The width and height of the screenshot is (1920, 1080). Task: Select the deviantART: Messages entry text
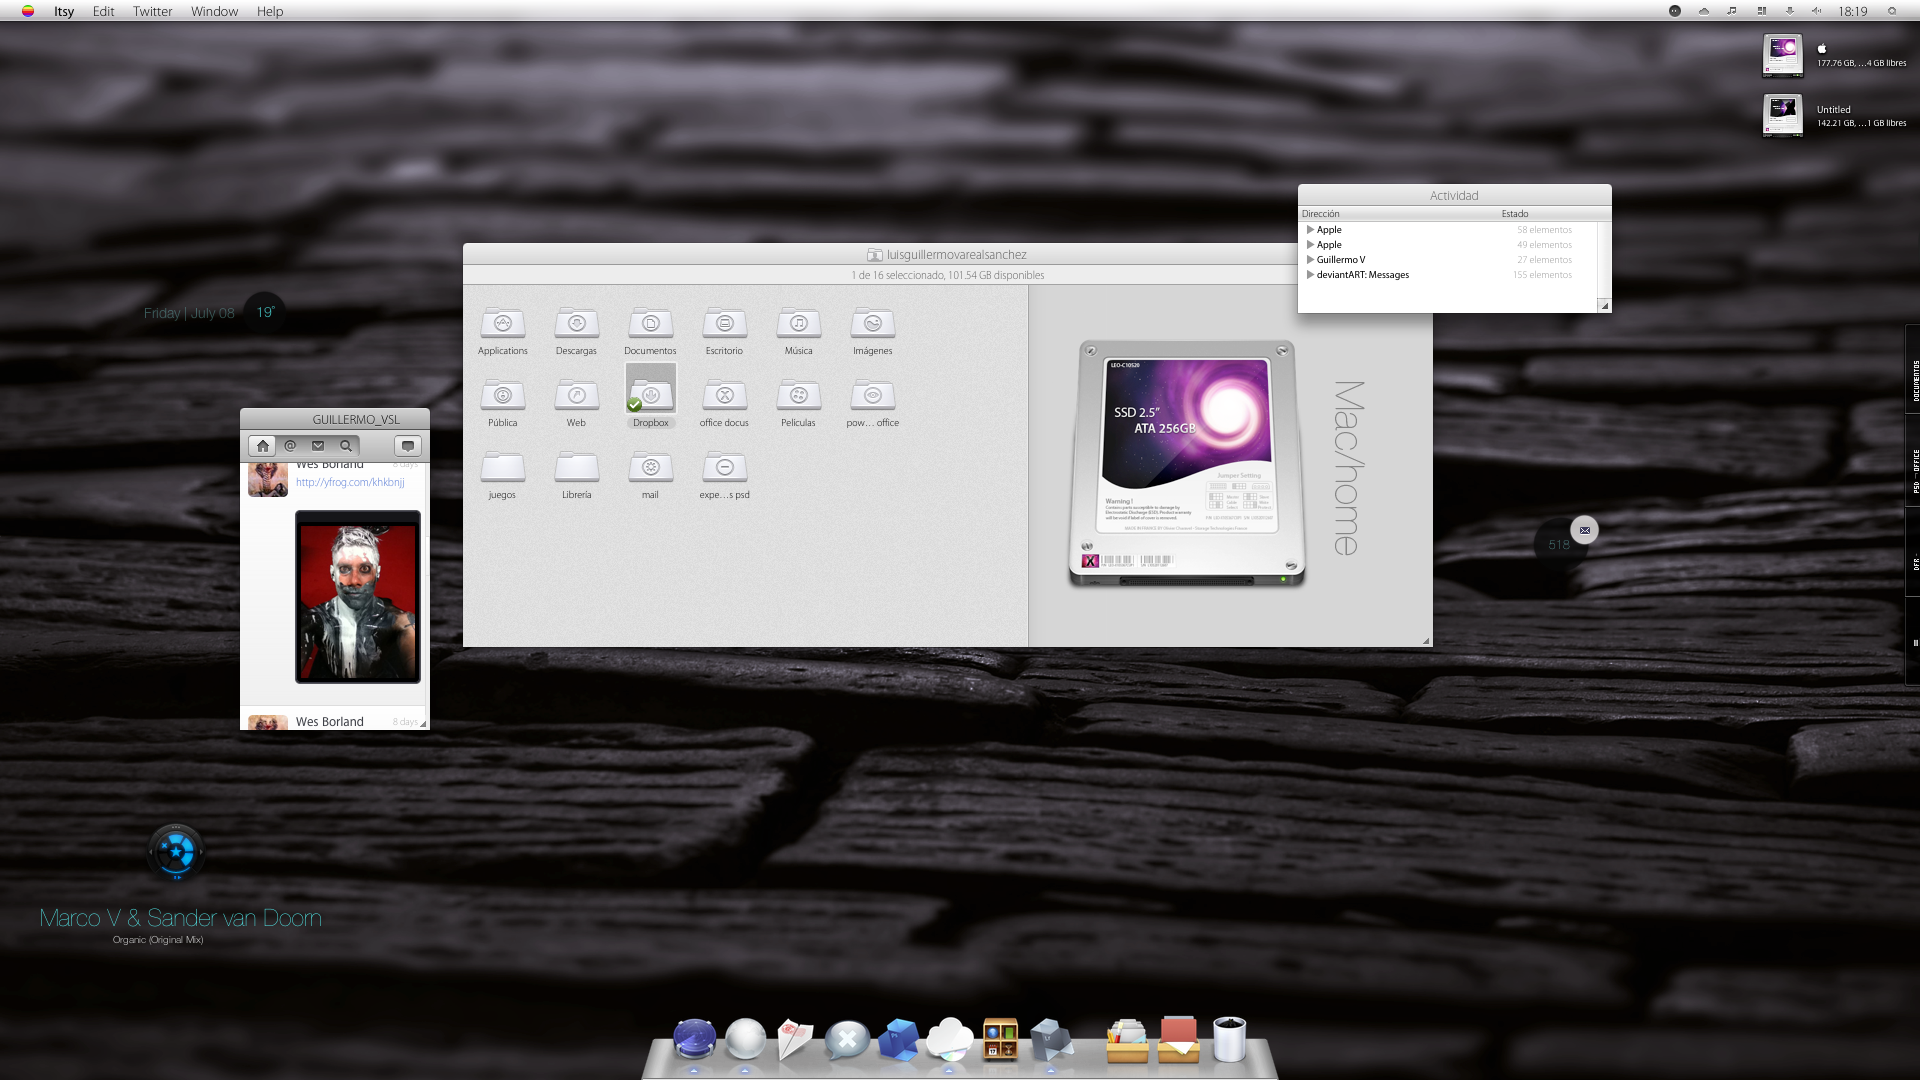1362,275
